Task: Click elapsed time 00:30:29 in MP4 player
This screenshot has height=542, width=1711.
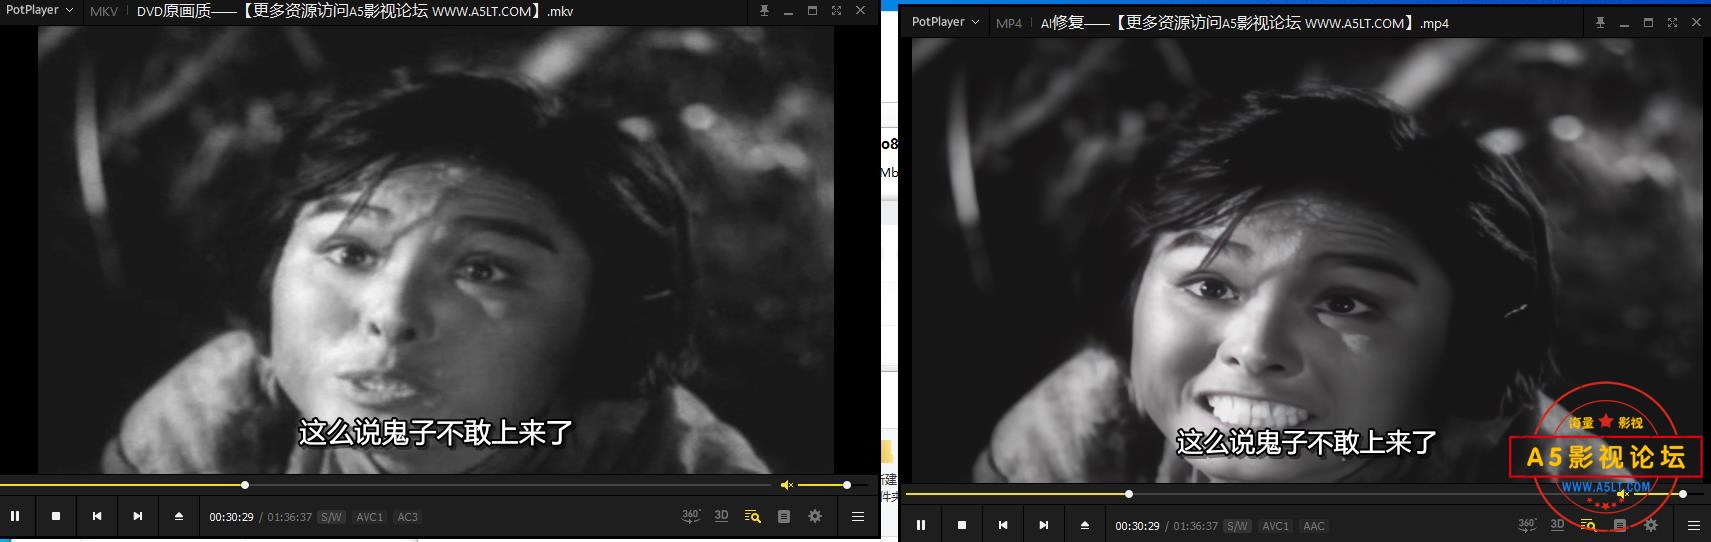Action: coord(1137,526)
